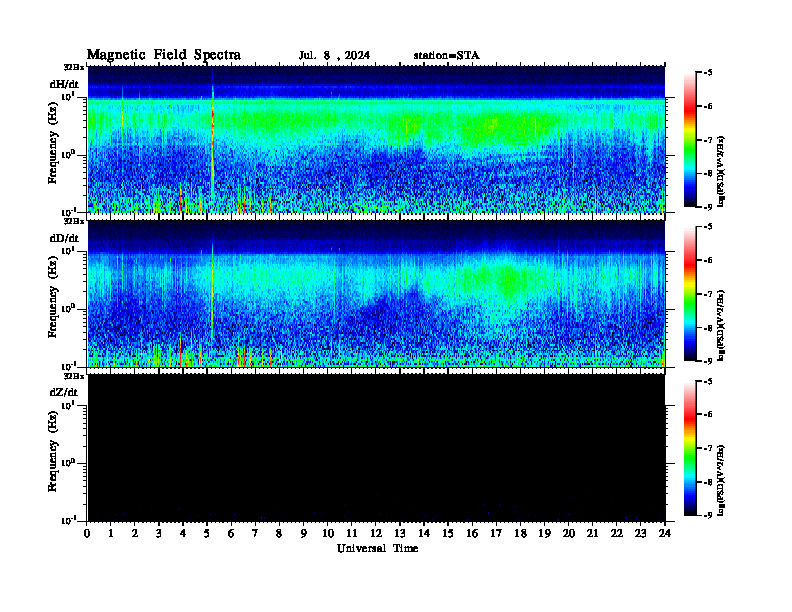Image resolution: width=792 pixels, height=612 pixels.
Task: Click hour 19 on the Universal Time axis
Action: [x=544, y=534]
